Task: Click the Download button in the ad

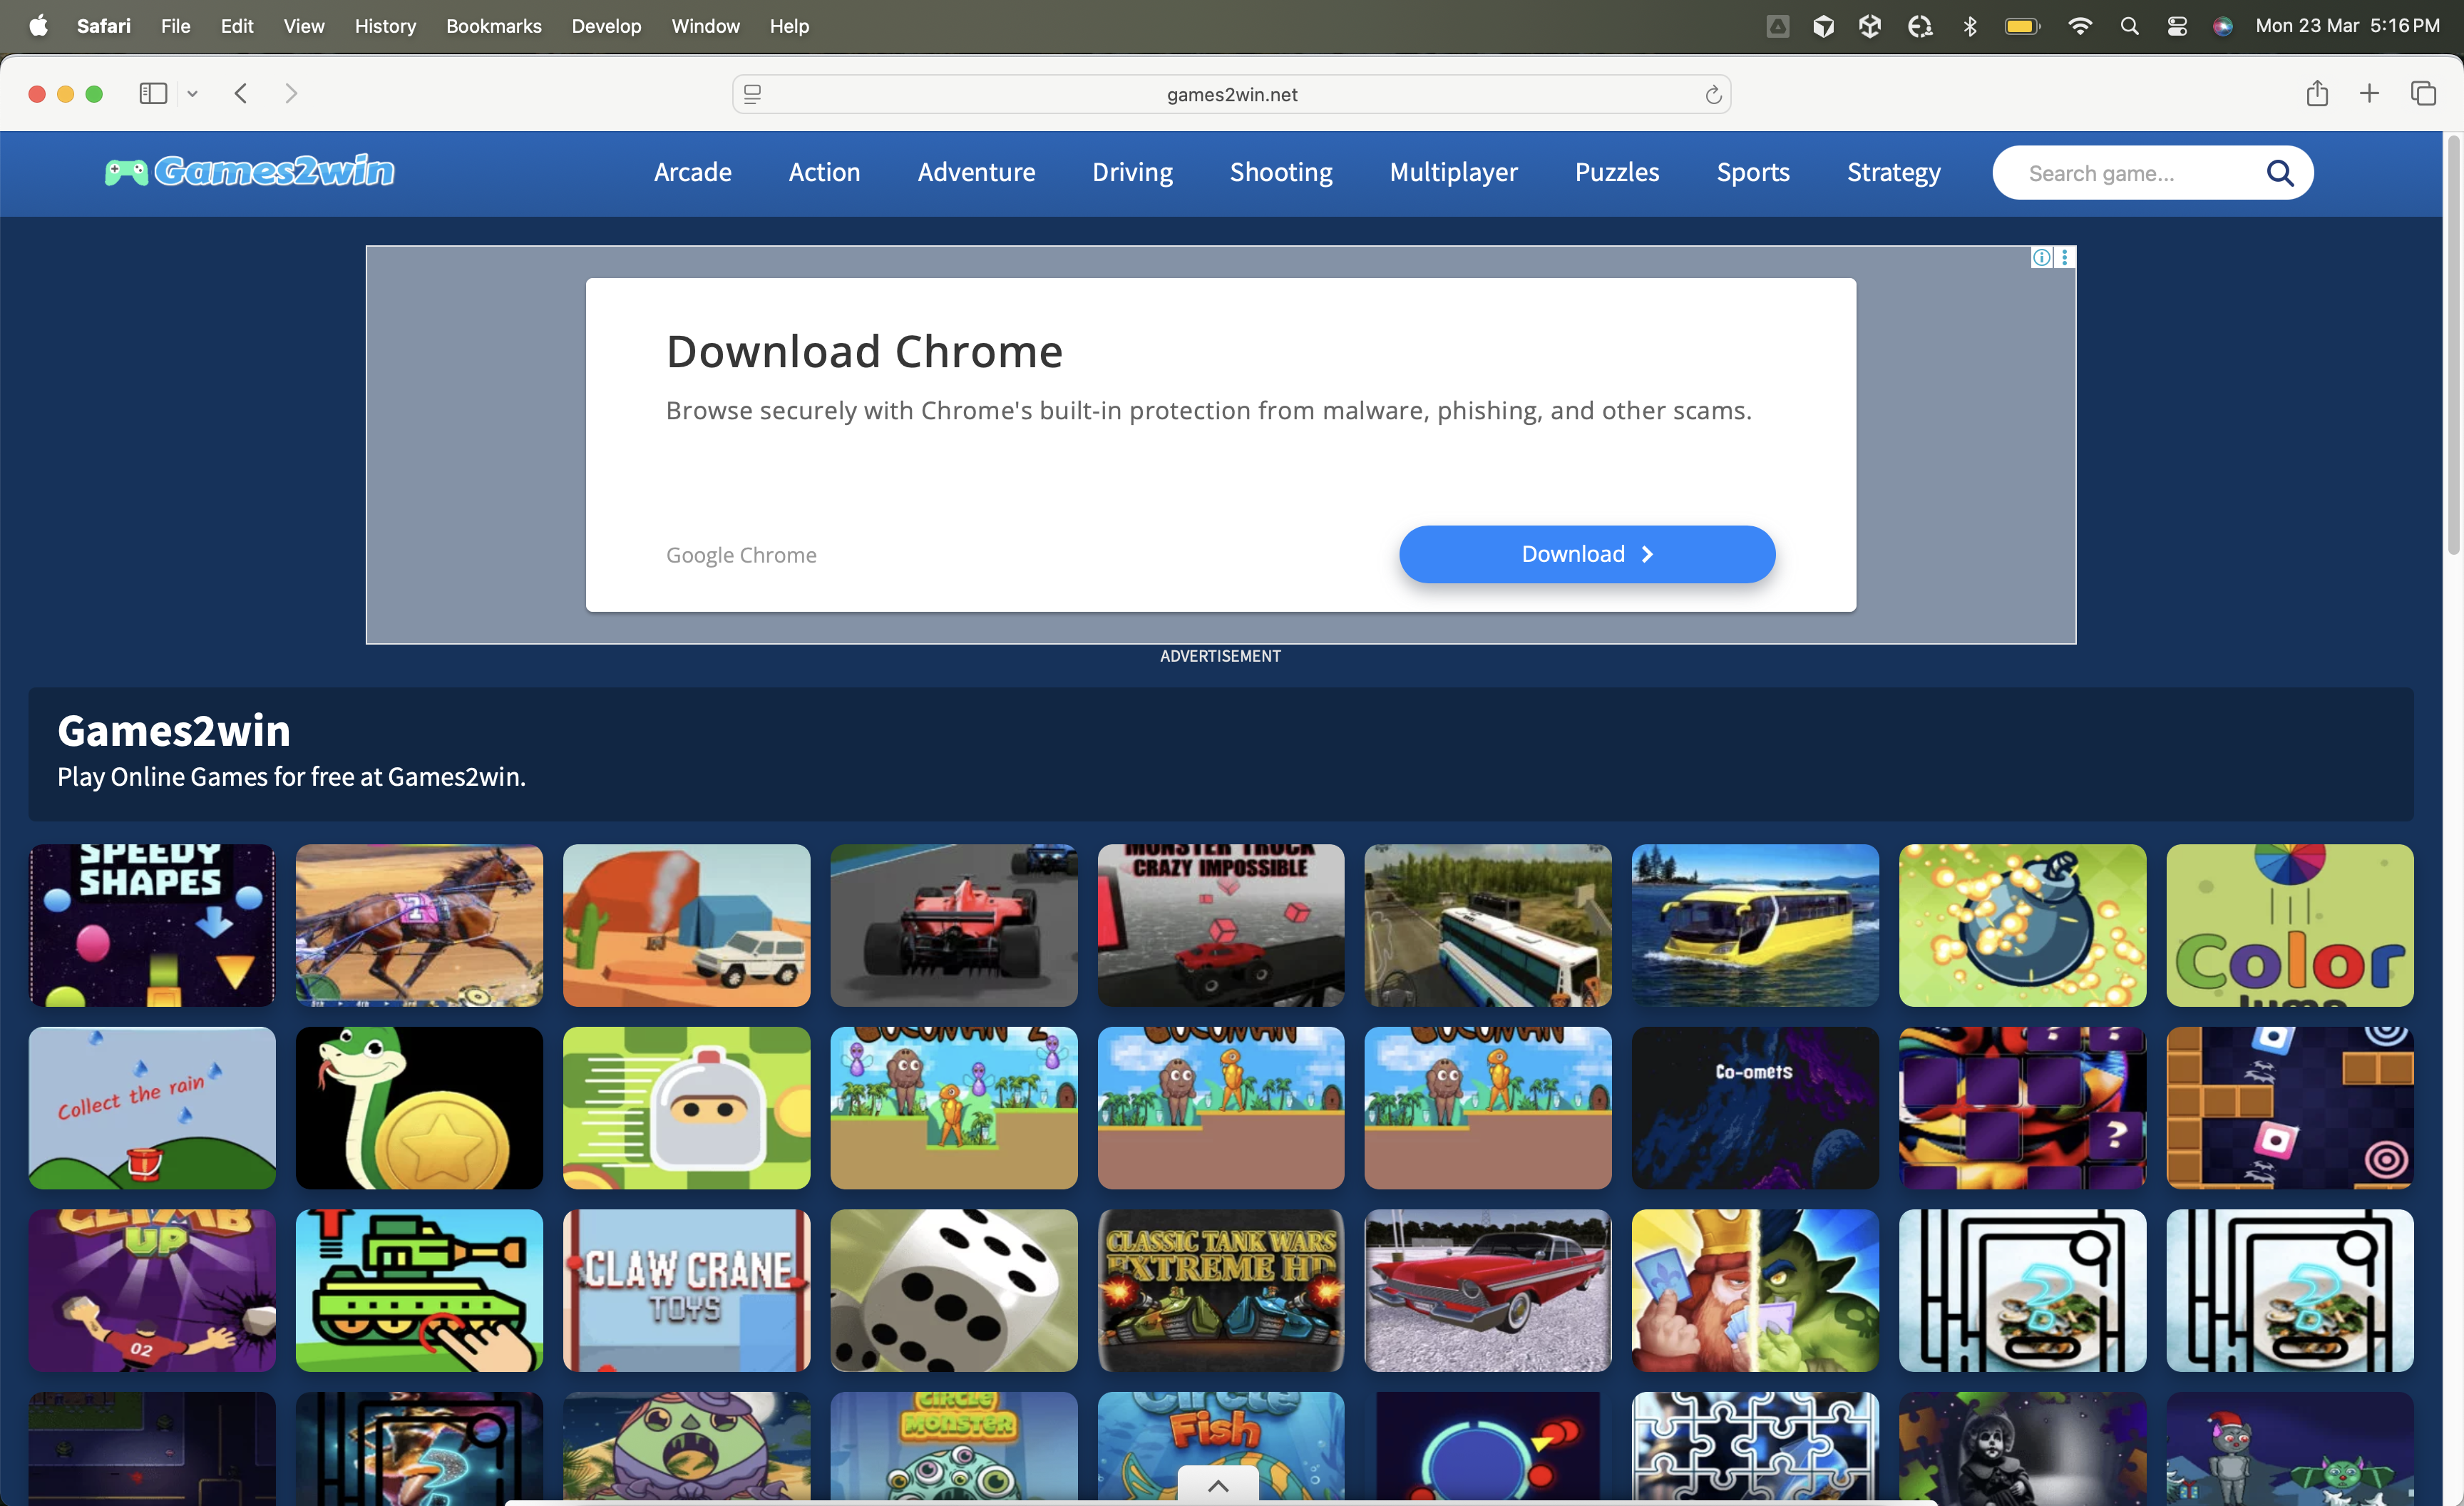Action: point(1586,554)
